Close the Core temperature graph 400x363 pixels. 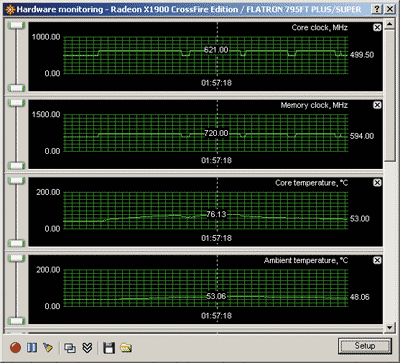[377, 183]
